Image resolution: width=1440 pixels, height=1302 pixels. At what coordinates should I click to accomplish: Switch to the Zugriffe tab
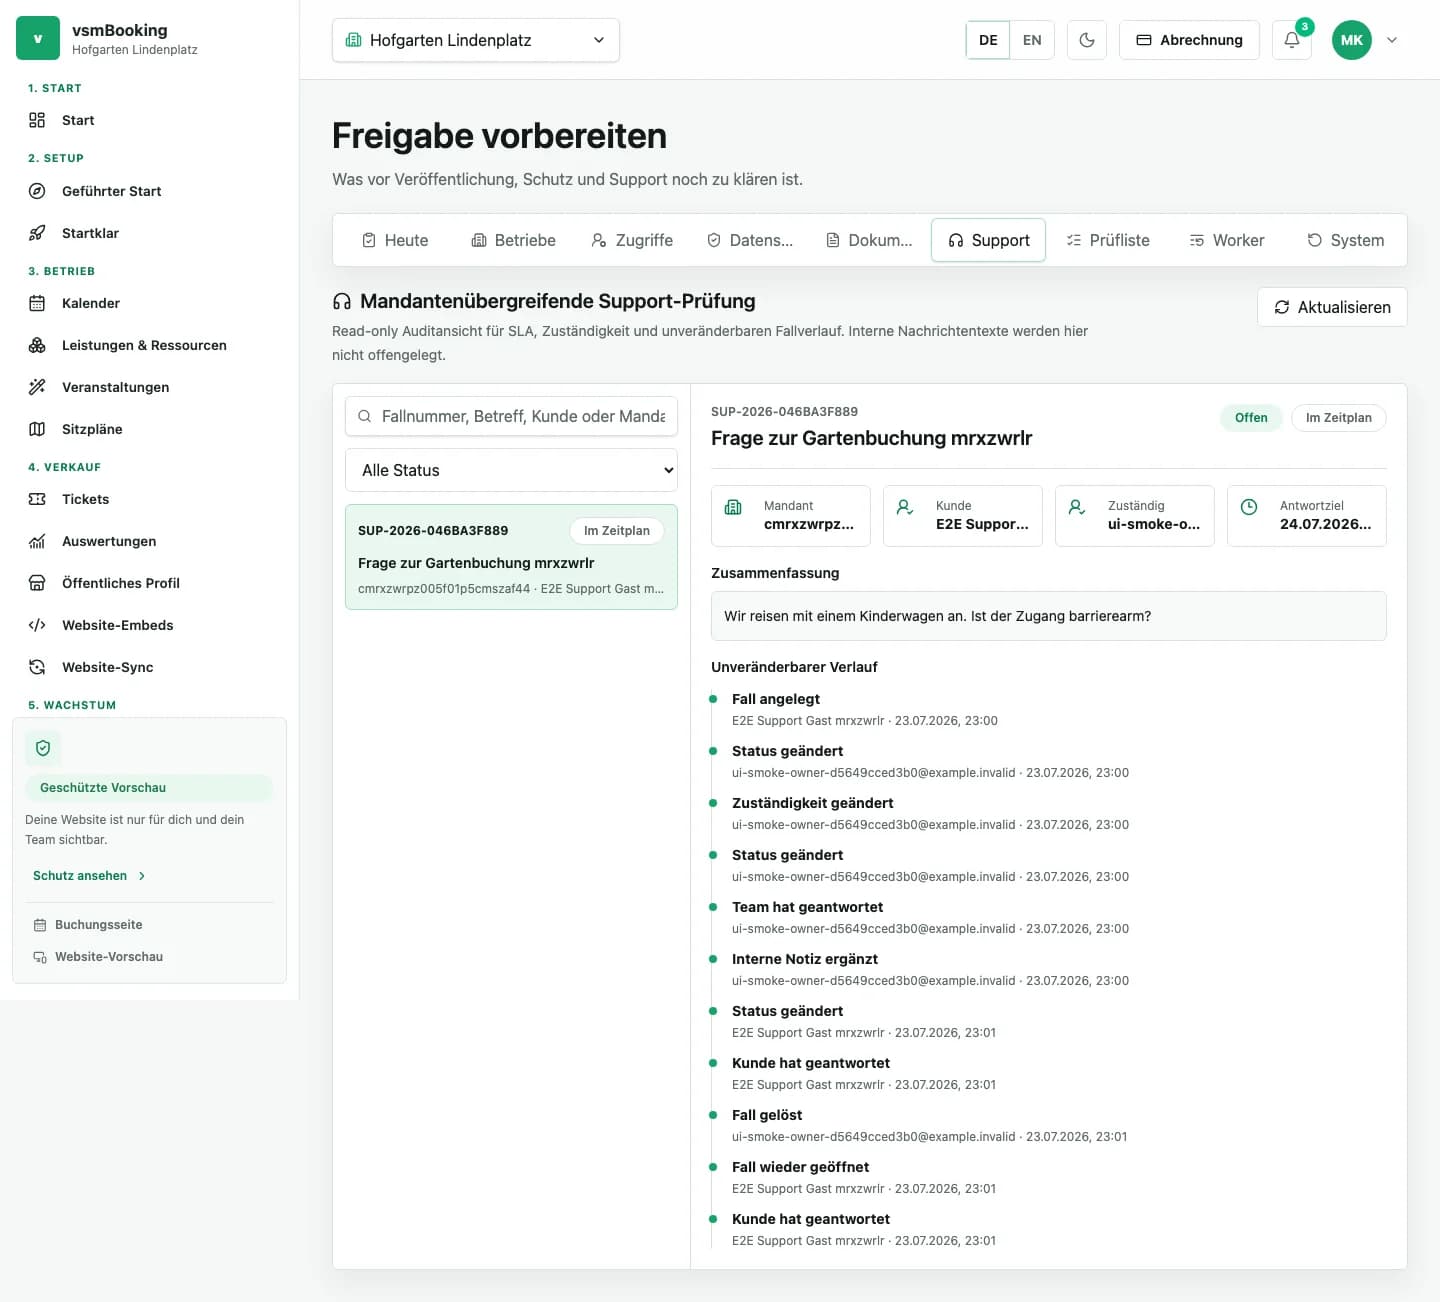pos(632,240)
